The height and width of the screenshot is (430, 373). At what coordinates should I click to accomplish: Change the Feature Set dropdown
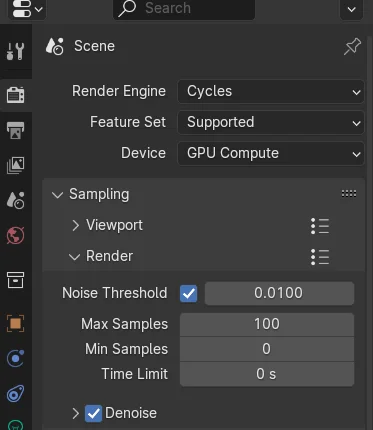[271, 122]
